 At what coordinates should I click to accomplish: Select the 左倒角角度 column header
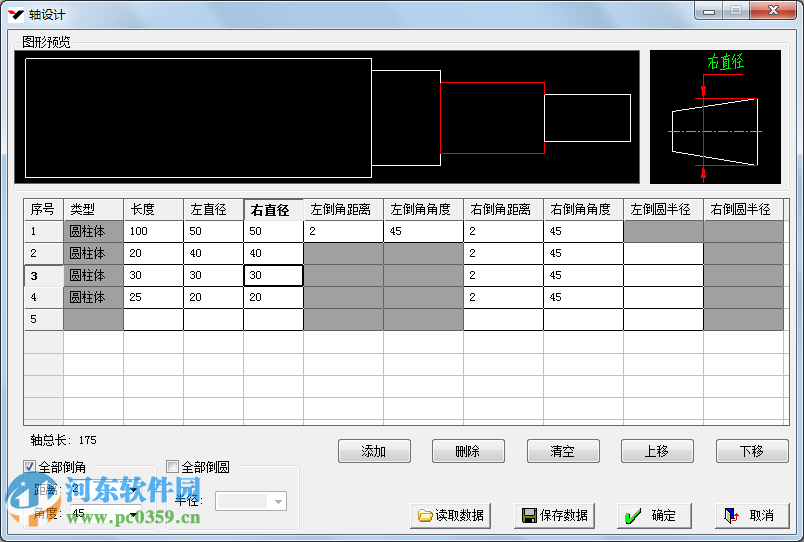point(424,210)
